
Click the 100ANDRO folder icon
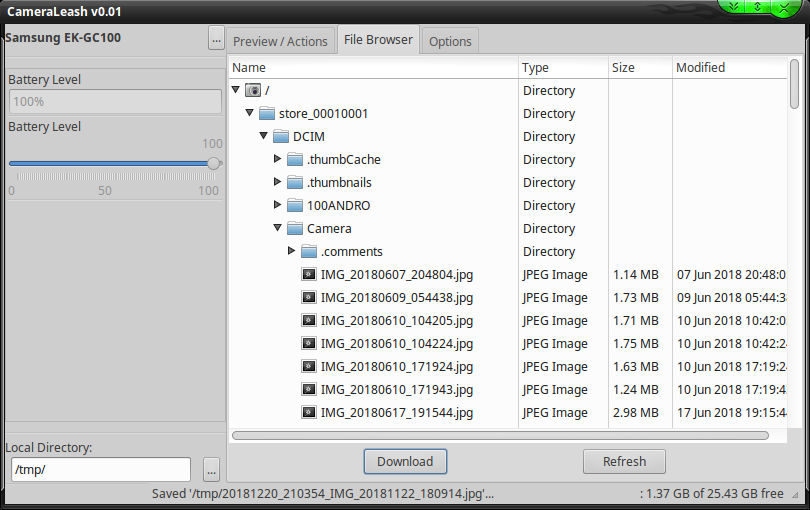294,205
